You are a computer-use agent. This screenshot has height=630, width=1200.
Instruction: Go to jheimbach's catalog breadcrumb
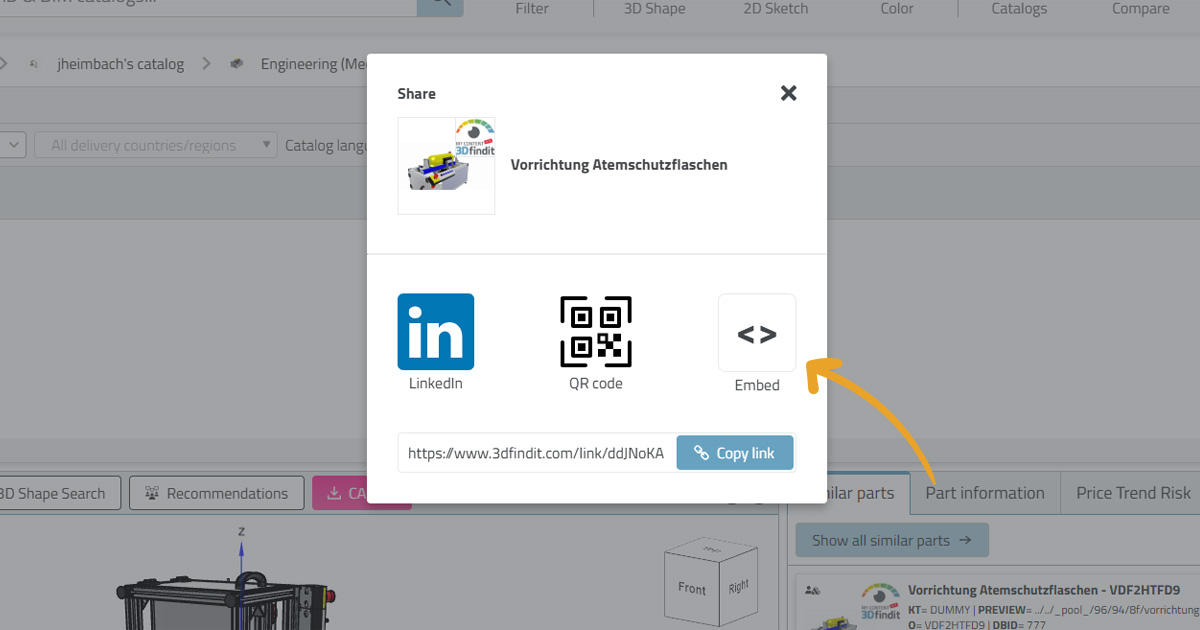click(x=120, y=64)
